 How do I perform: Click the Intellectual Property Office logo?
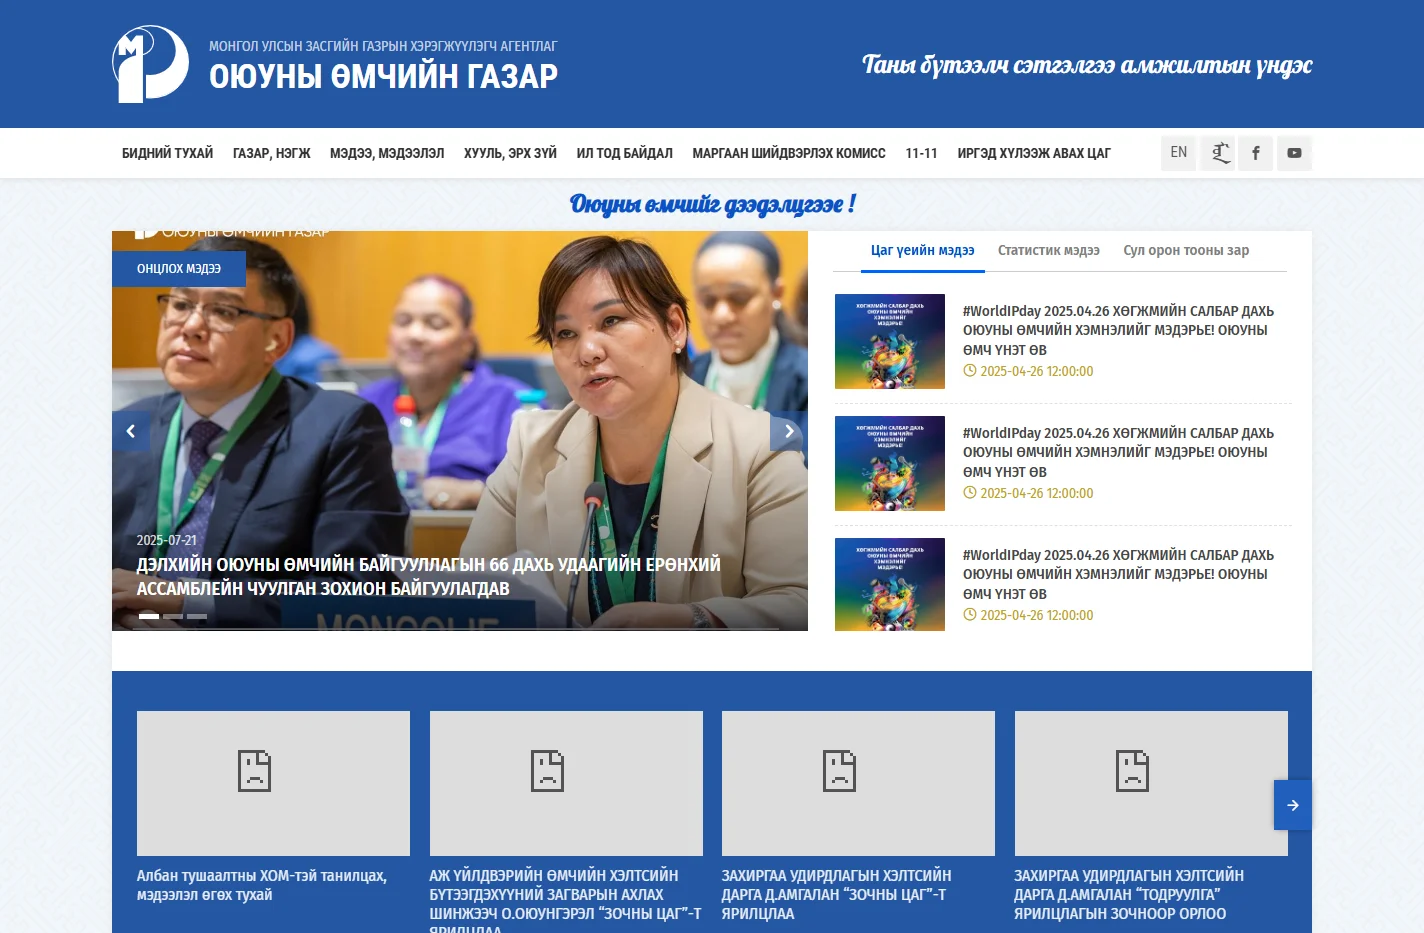[x=151, y=64]
